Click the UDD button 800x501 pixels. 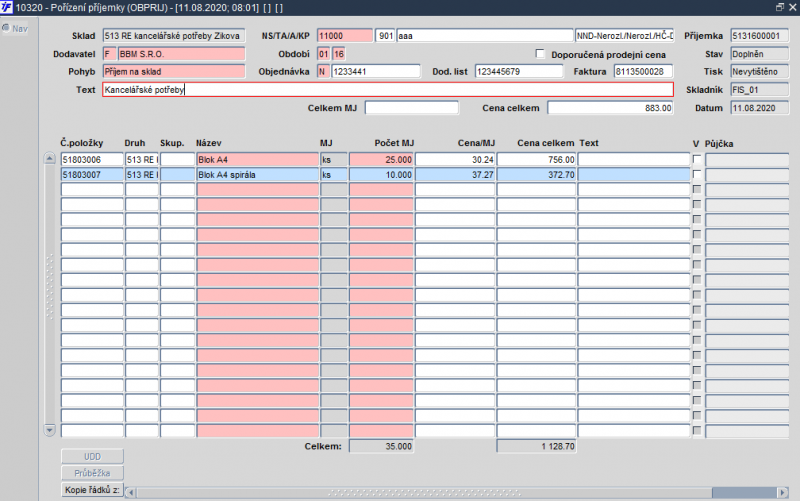(92, 456)
